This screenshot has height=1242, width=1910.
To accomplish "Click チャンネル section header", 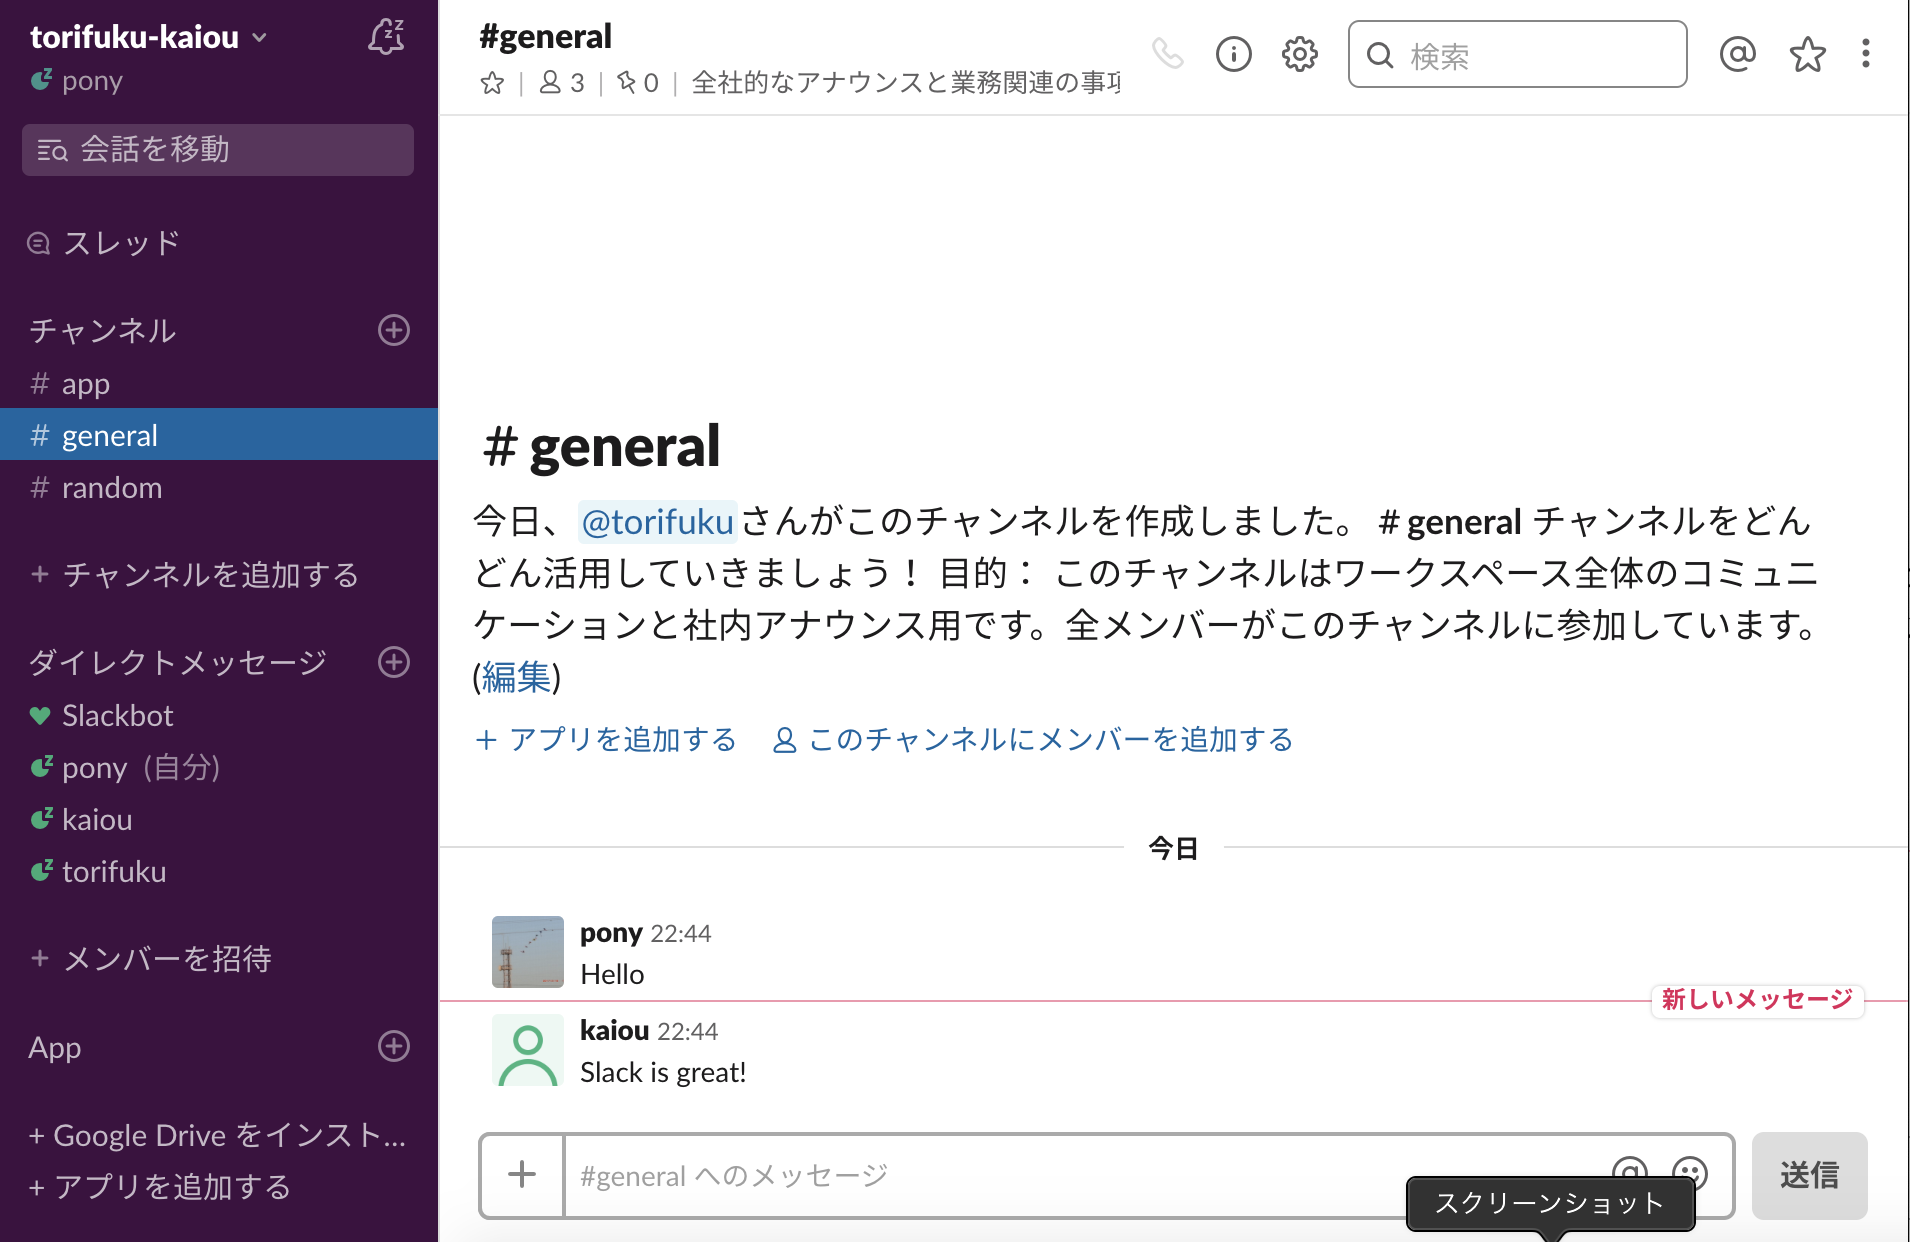I will [x=103, y=330].
